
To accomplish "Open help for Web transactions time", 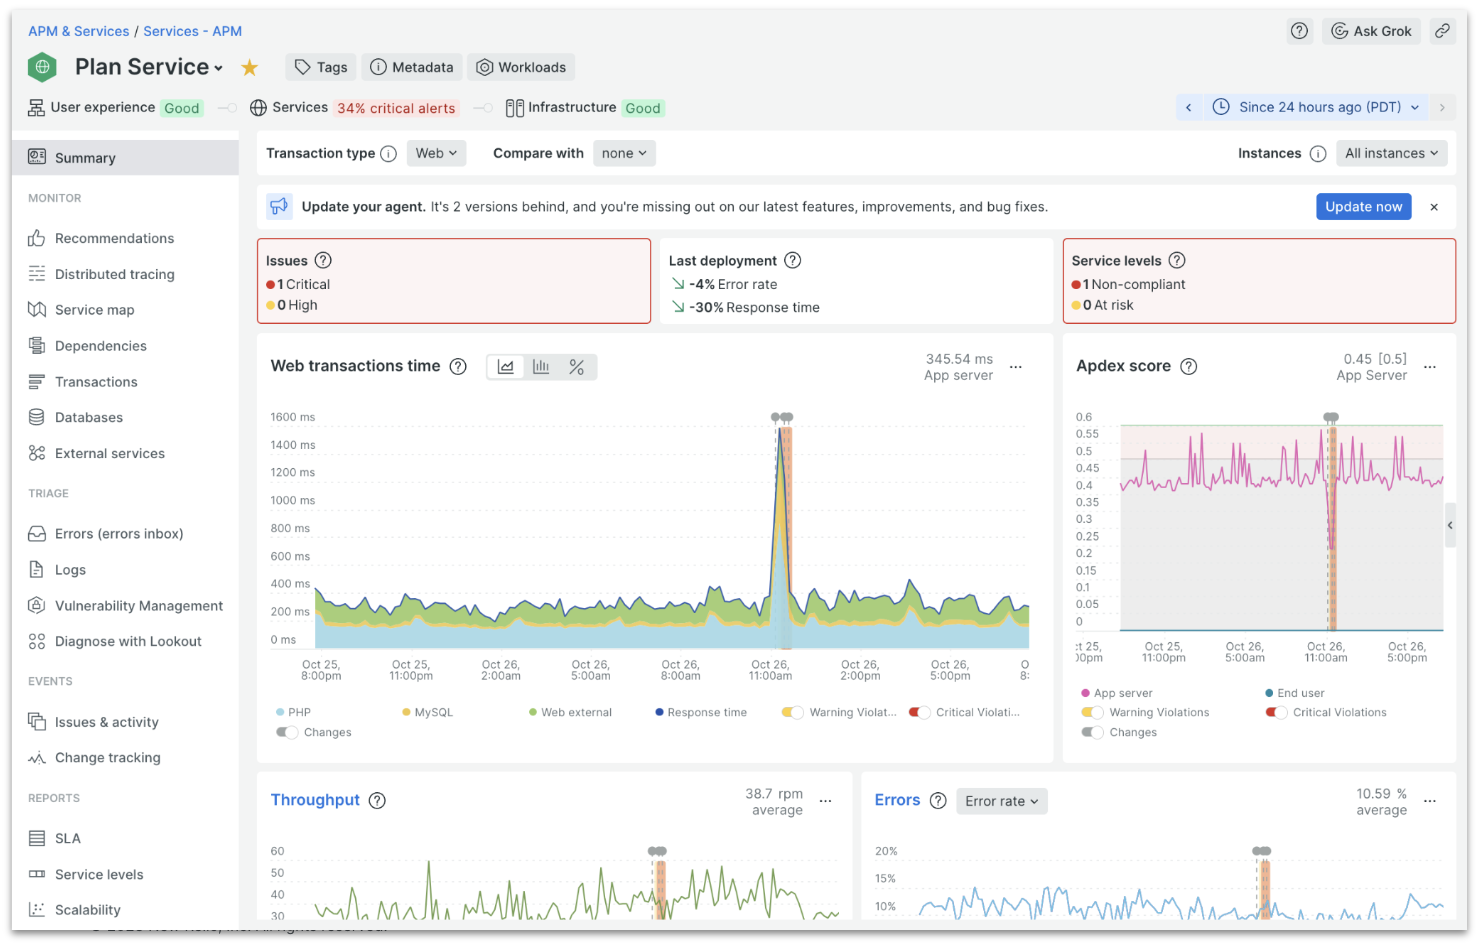I will coord(458,366).
